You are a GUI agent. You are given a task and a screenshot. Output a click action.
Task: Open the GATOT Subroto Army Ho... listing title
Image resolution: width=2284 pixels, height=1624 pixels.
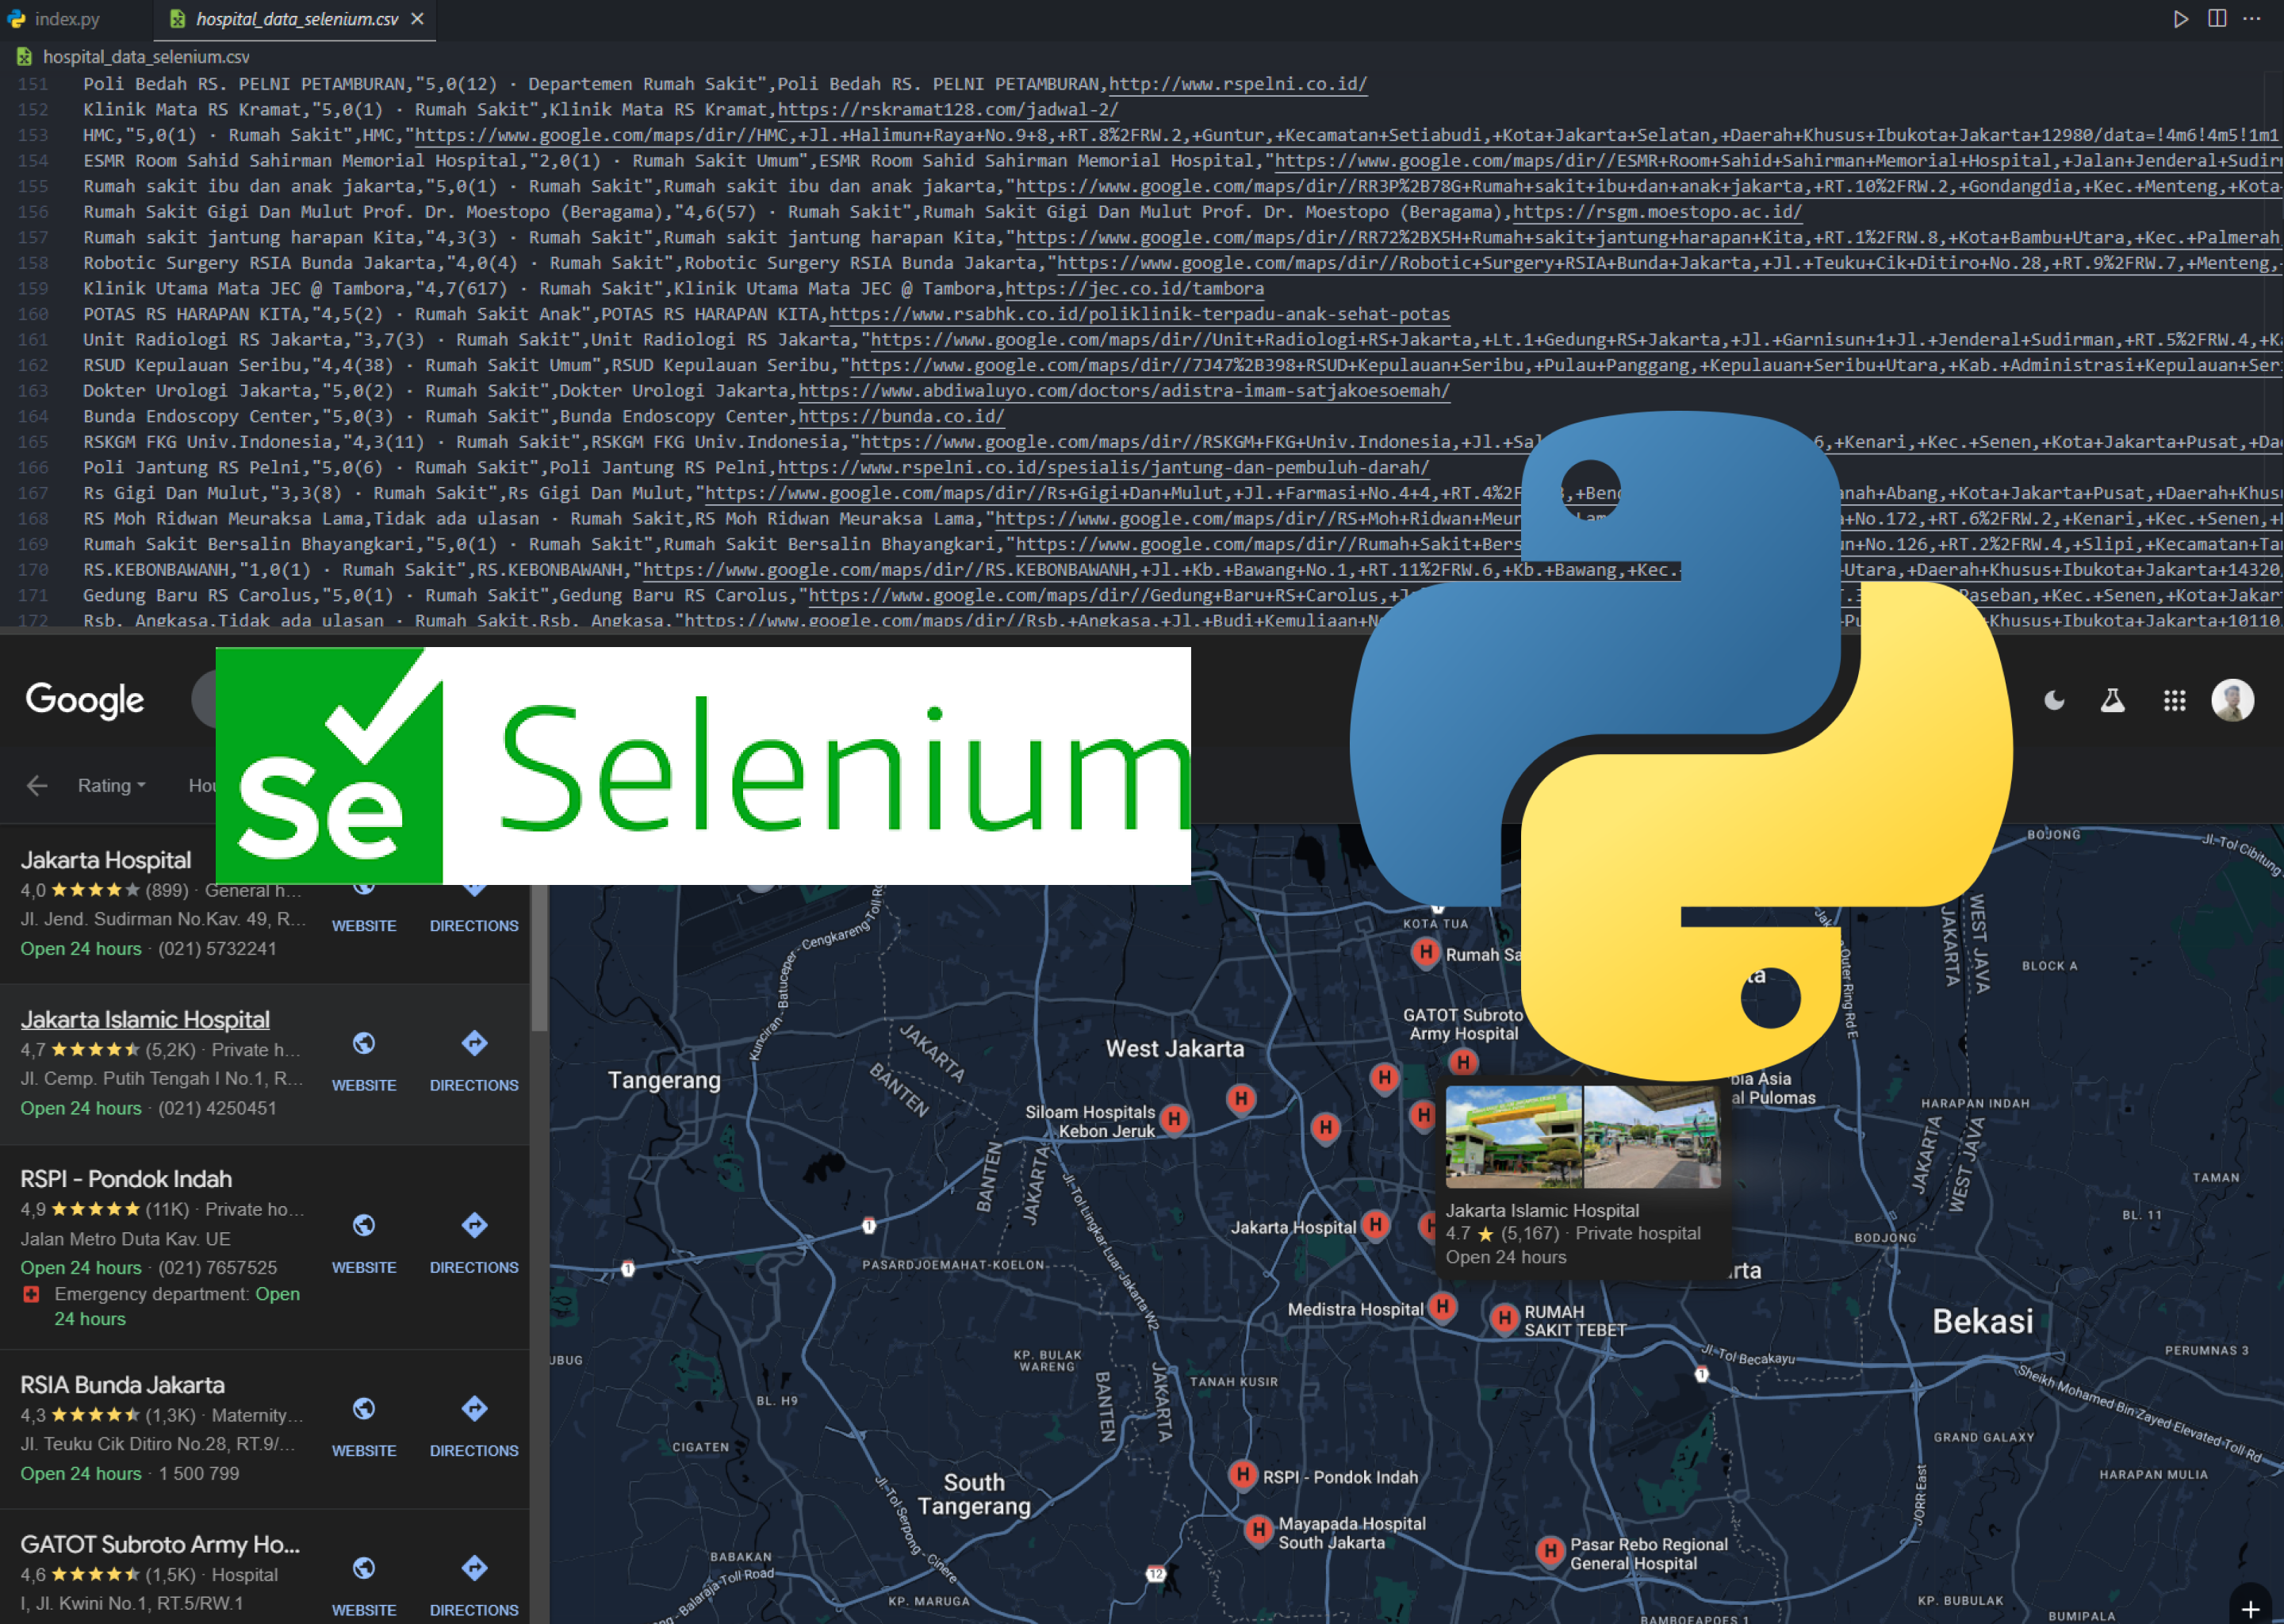[160, 1544]
